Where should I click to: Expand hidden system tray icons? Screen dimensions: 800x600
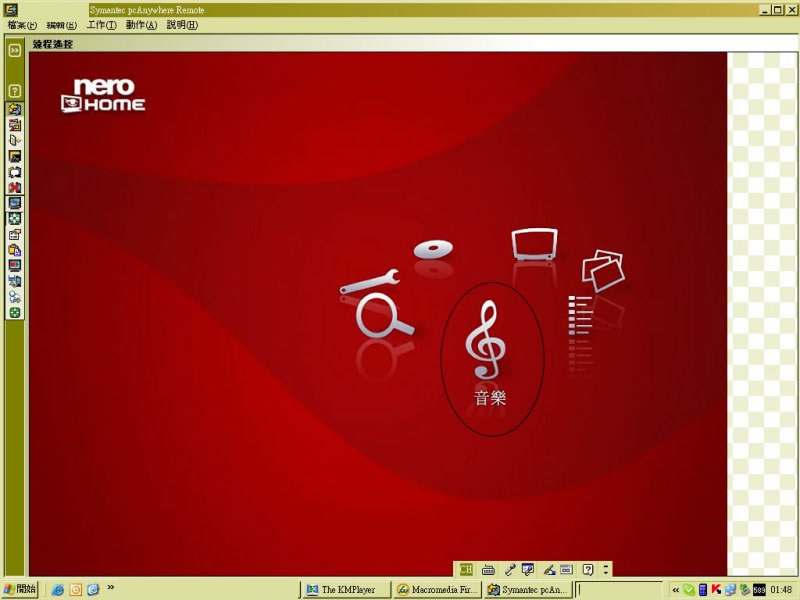(x=676, y=589)
